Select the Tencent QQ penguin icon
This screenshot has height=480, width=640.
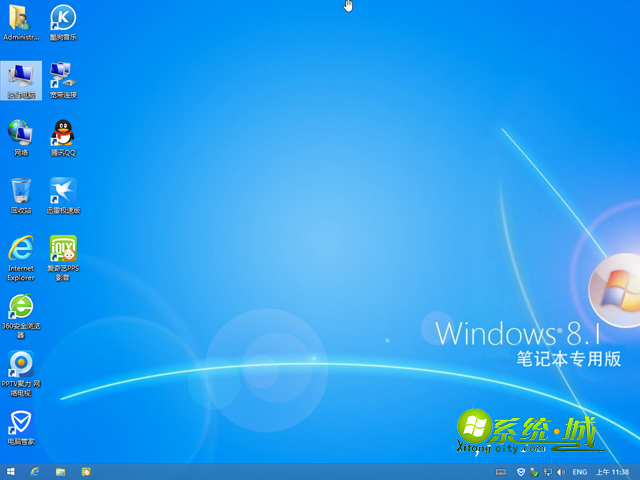pyautogui.click(x=63, y=138)
